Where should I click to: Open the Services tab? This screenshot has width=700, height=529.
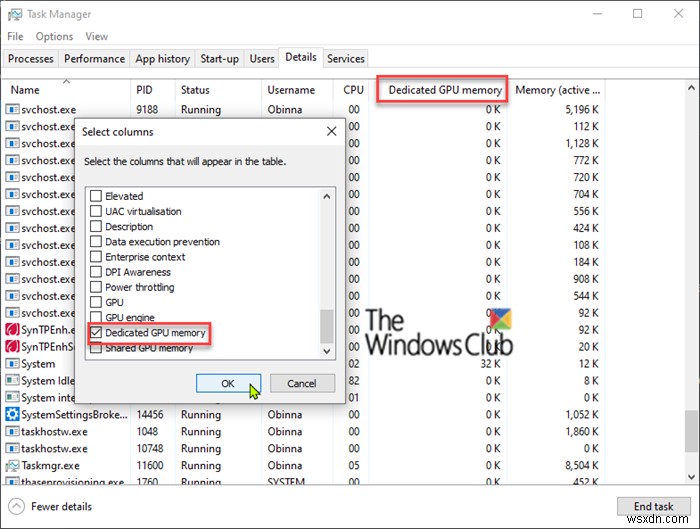click(x=346, y=58)
